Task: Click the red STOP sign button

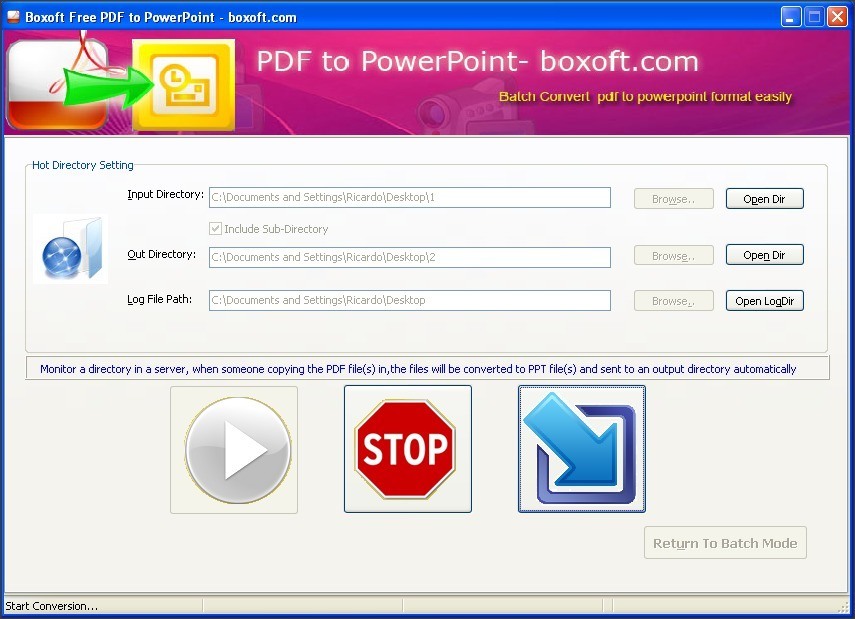Action: coord(407,449)
